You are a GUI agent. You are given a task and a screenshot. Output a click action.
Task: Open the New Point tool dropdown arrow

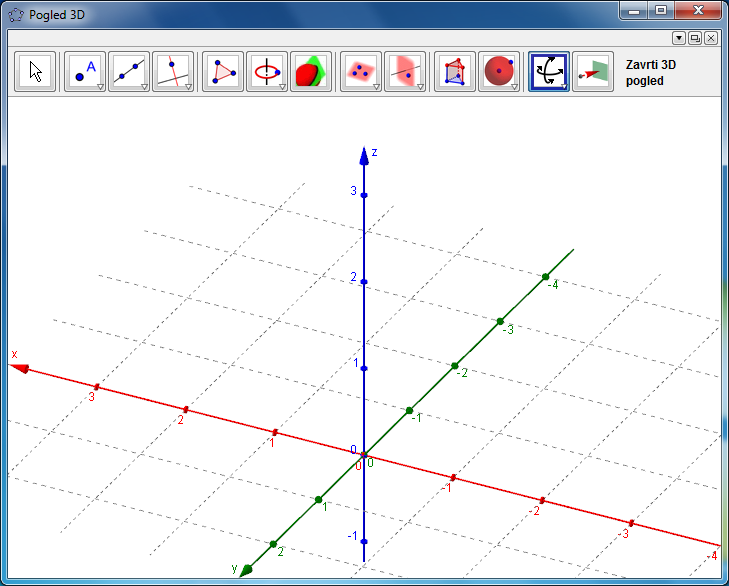pyautogui.click(x=100, y=87)
